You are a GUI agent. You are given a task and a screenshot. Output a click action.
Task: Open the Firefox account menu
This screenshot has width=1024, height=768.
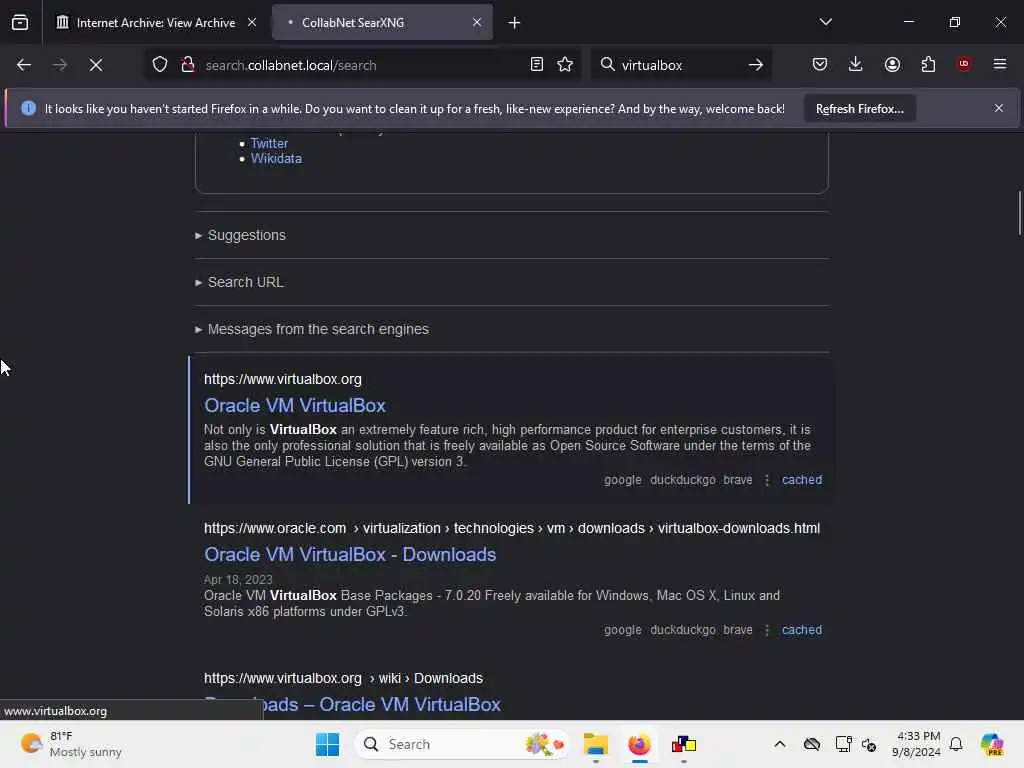(x=892, y=64)
